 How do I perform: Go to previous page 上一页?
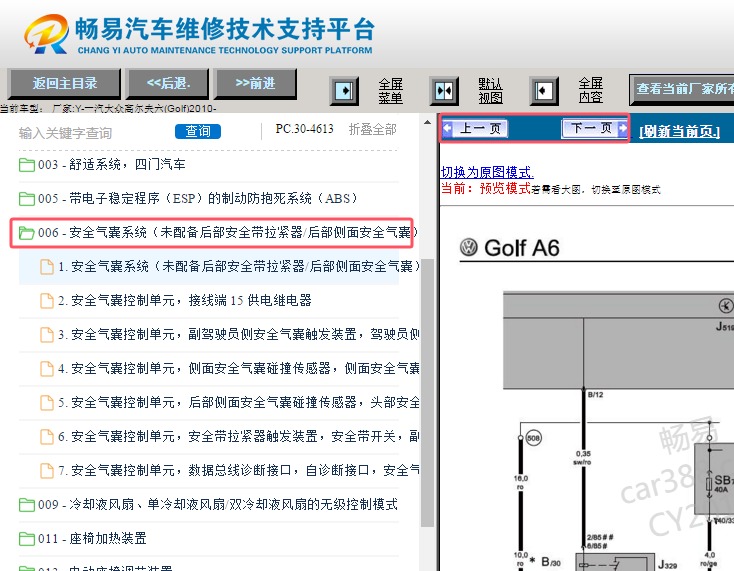coord(475,128)
